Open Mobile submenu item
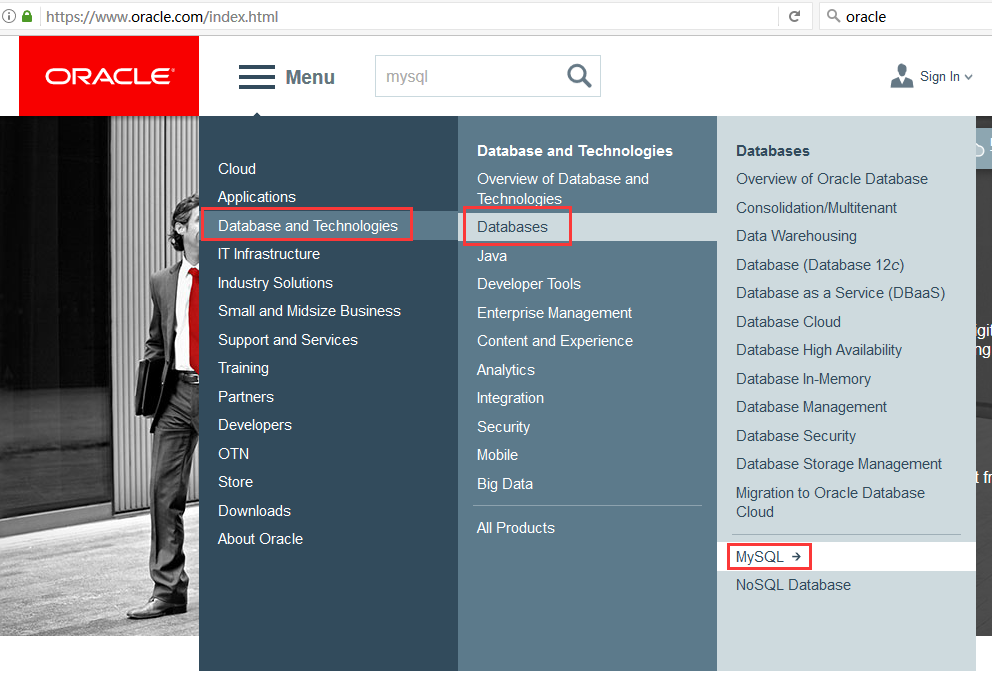Screen dimensions: 992x677 tap(497, 455)
